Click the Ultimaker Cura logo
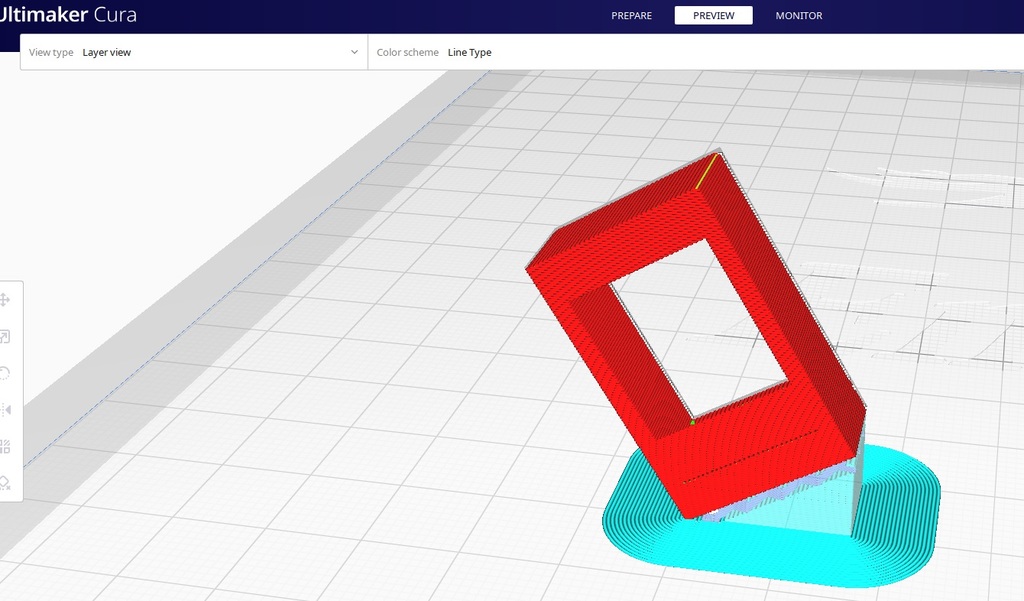The image size is (1024, 601). [68, 15]
